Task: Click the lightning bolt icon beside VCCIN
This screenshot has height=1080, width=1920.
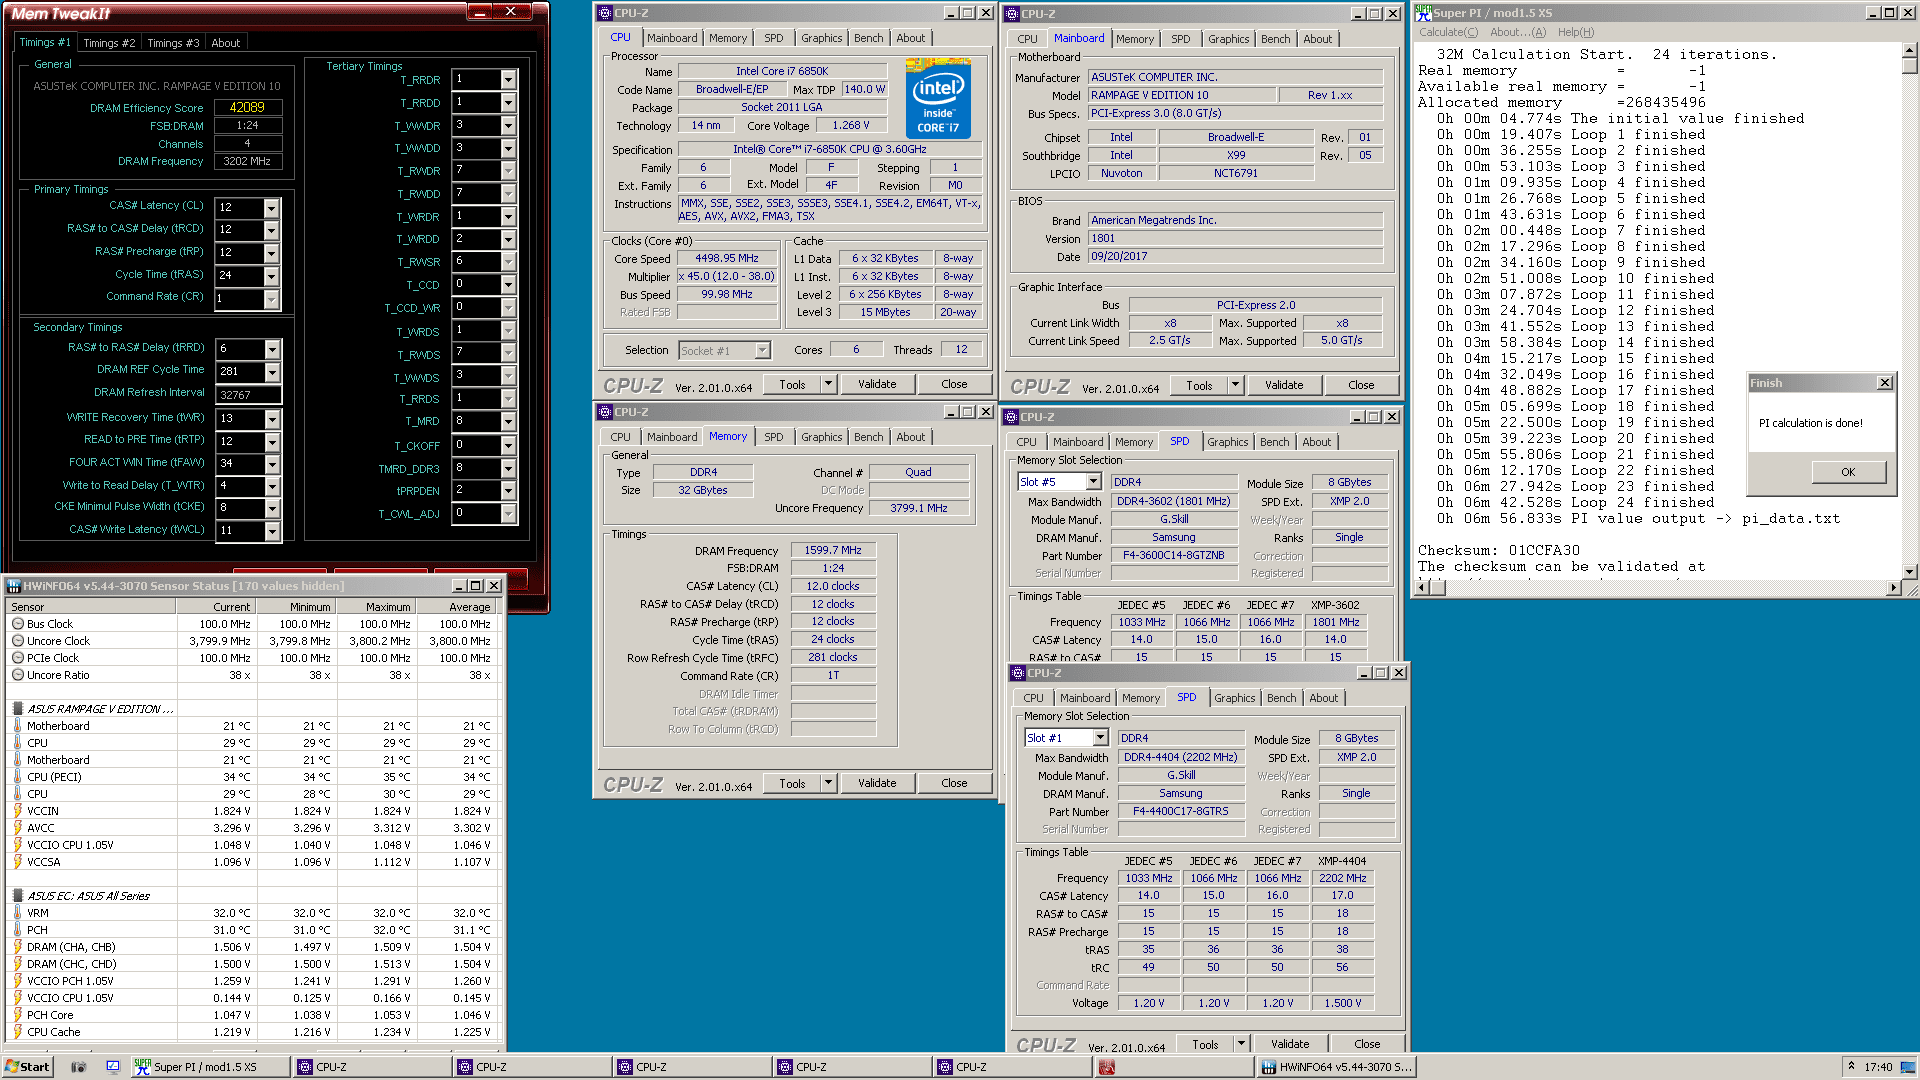Action: [x=17, y=811]
